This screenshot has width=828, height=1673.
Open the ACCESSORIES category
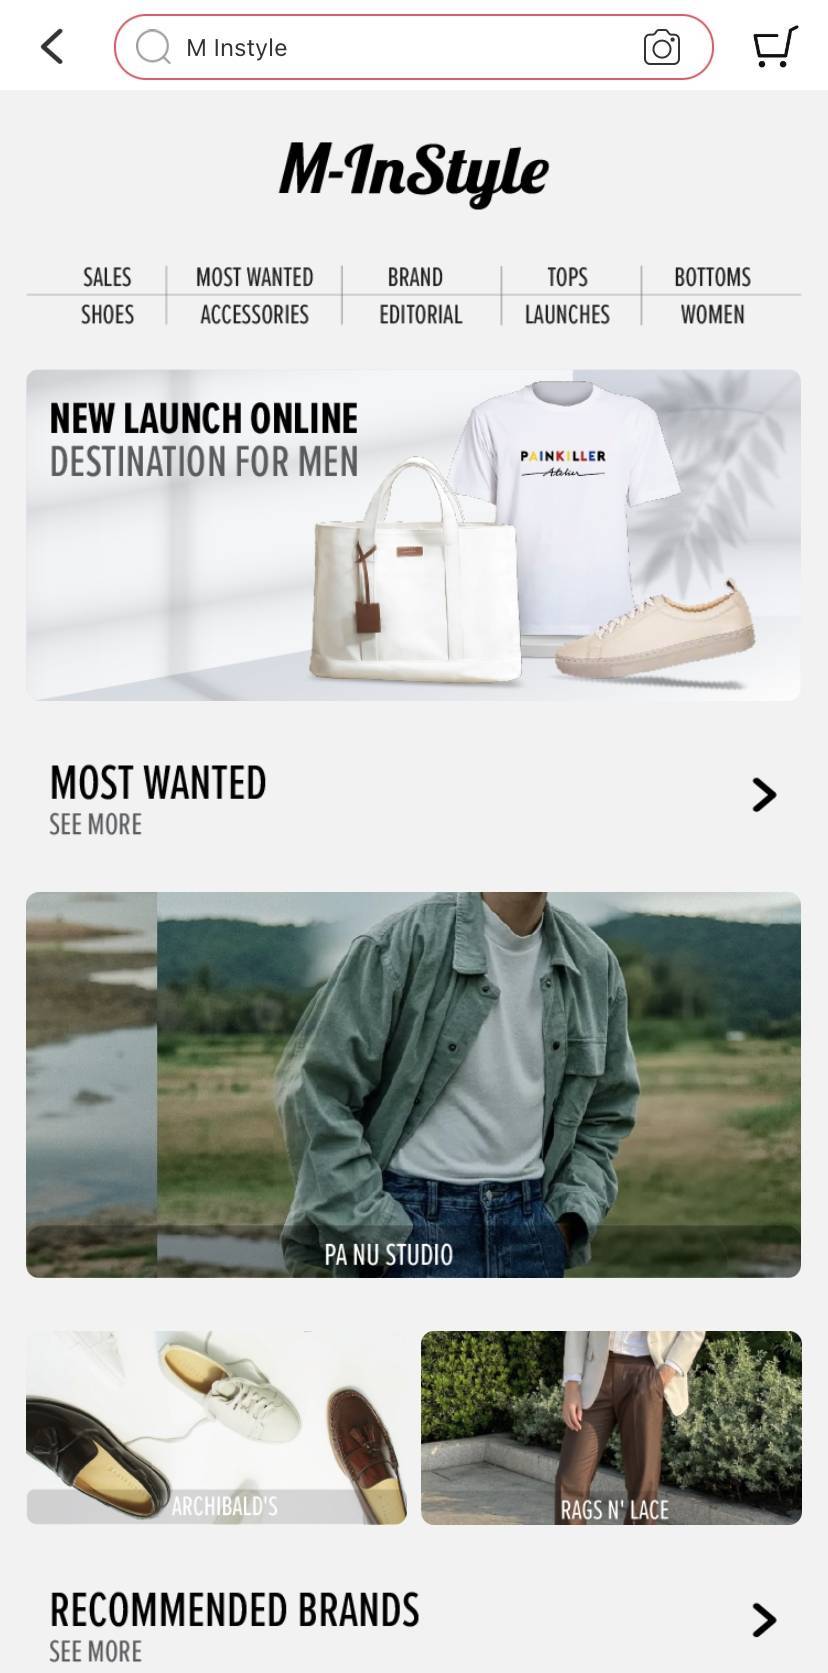(x=254, y=314)
